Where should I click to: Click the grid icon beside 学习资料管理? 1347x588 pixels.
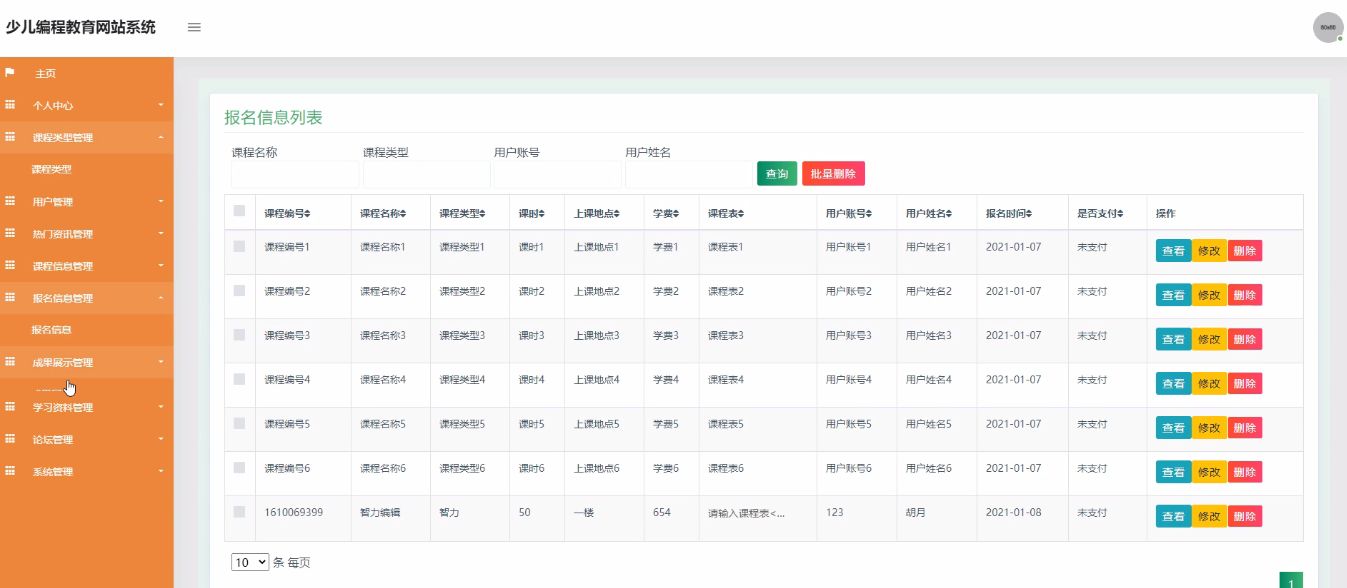[10, 407]
